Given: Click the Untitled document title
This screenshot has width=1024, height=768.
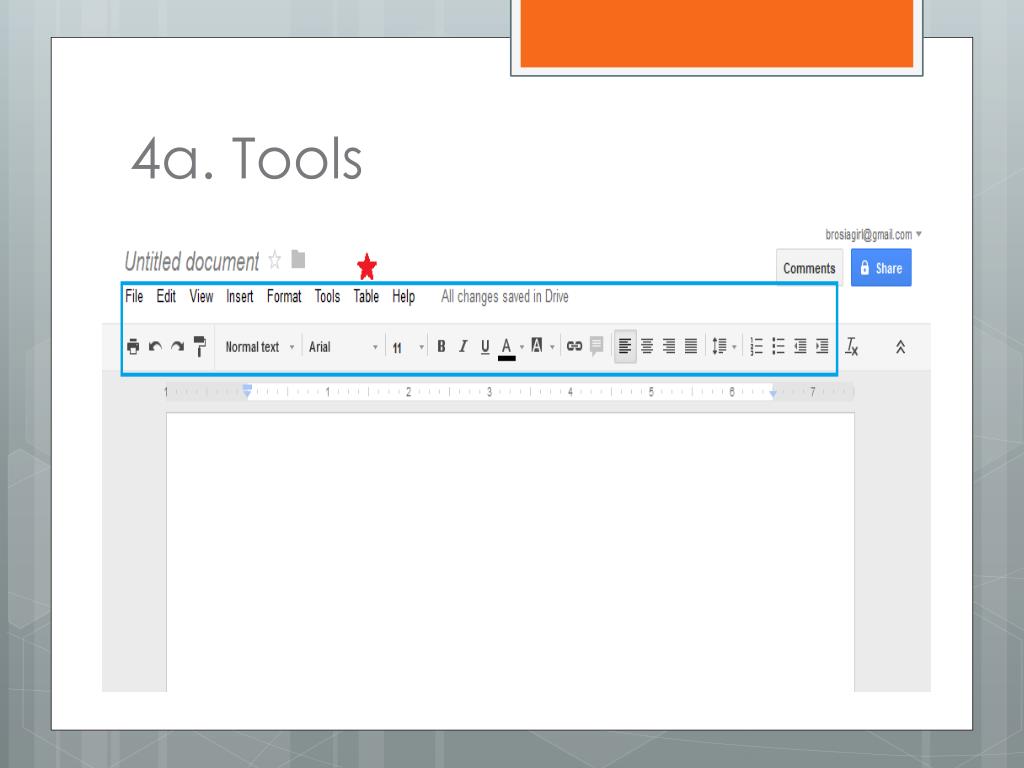Looking at the screenshot, I should click(192, 262).
